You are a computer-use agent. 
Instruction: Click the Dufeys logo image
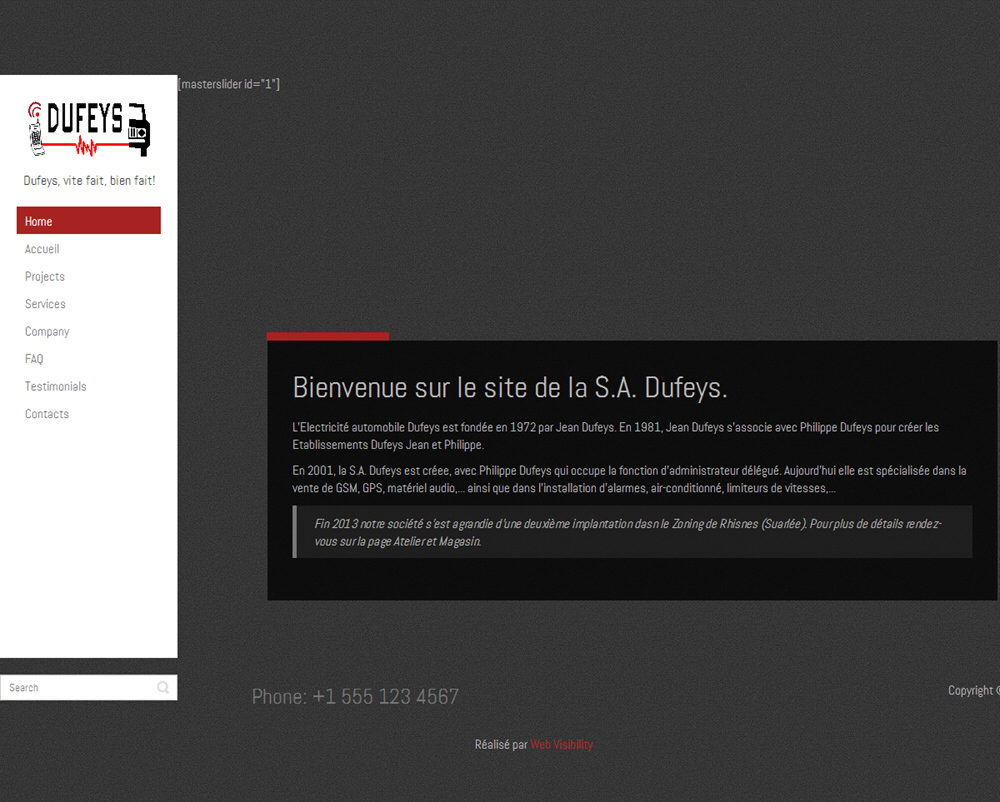[89, 128]
